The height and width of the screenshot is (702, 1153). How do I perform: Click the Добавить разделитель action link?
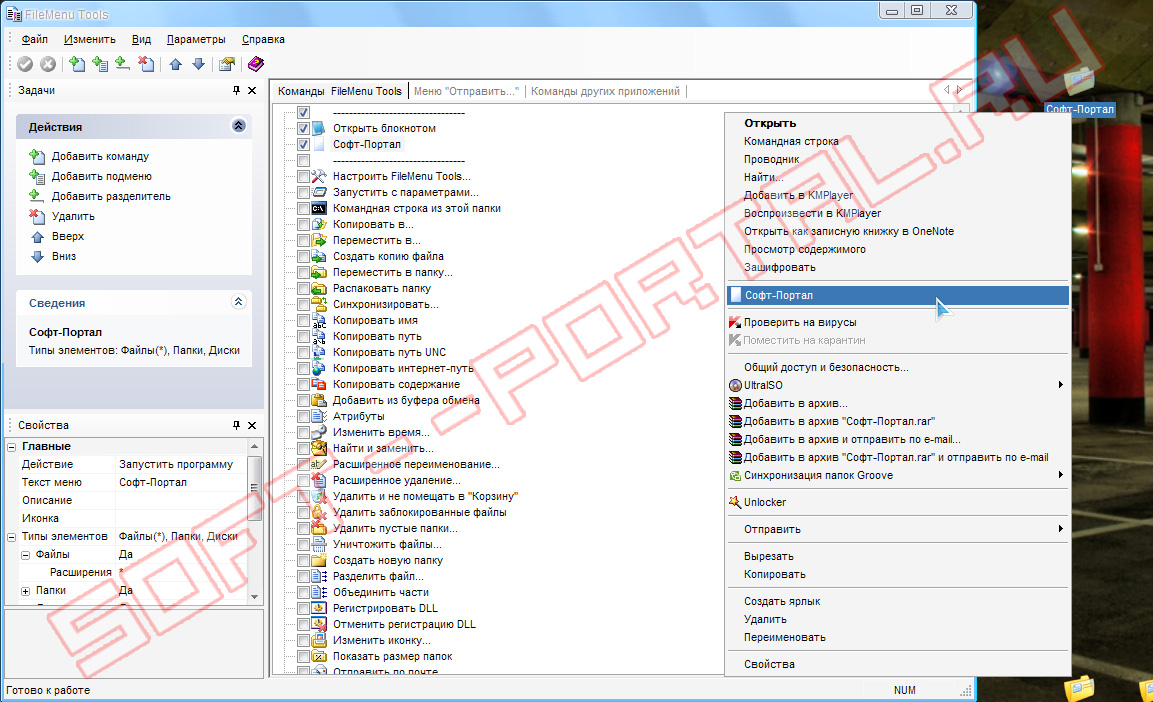[111, 196]
